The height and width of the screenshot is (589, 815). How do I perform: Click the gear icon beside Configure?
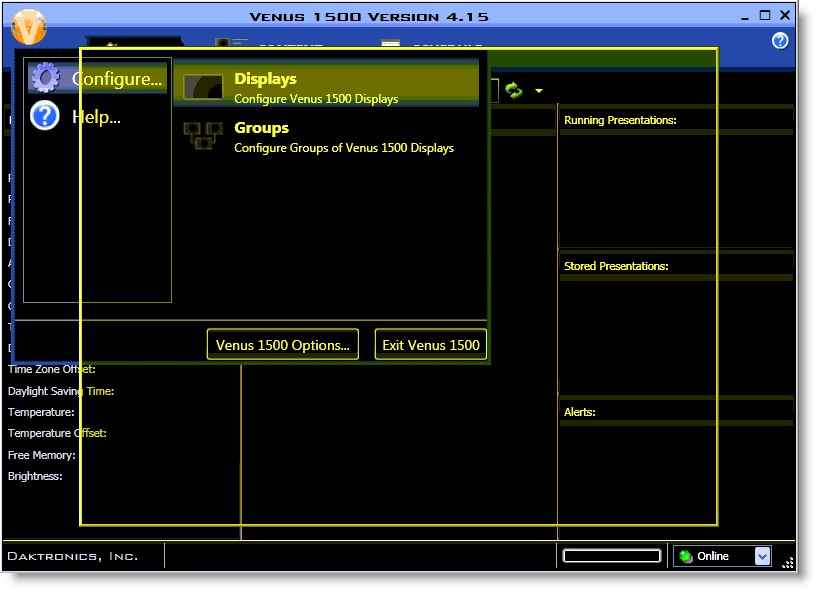click(45, 78)
